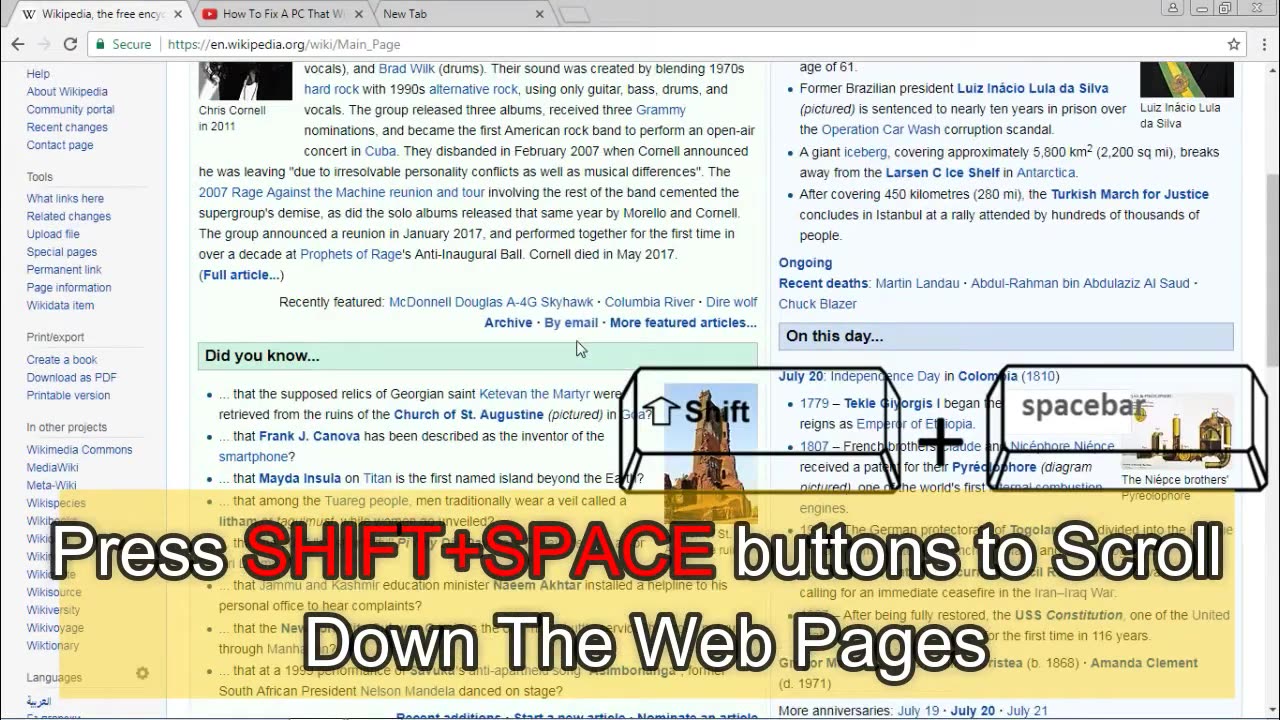Open the Special pages link
This screenshot has width=1280, height=720.
point(62,253)
